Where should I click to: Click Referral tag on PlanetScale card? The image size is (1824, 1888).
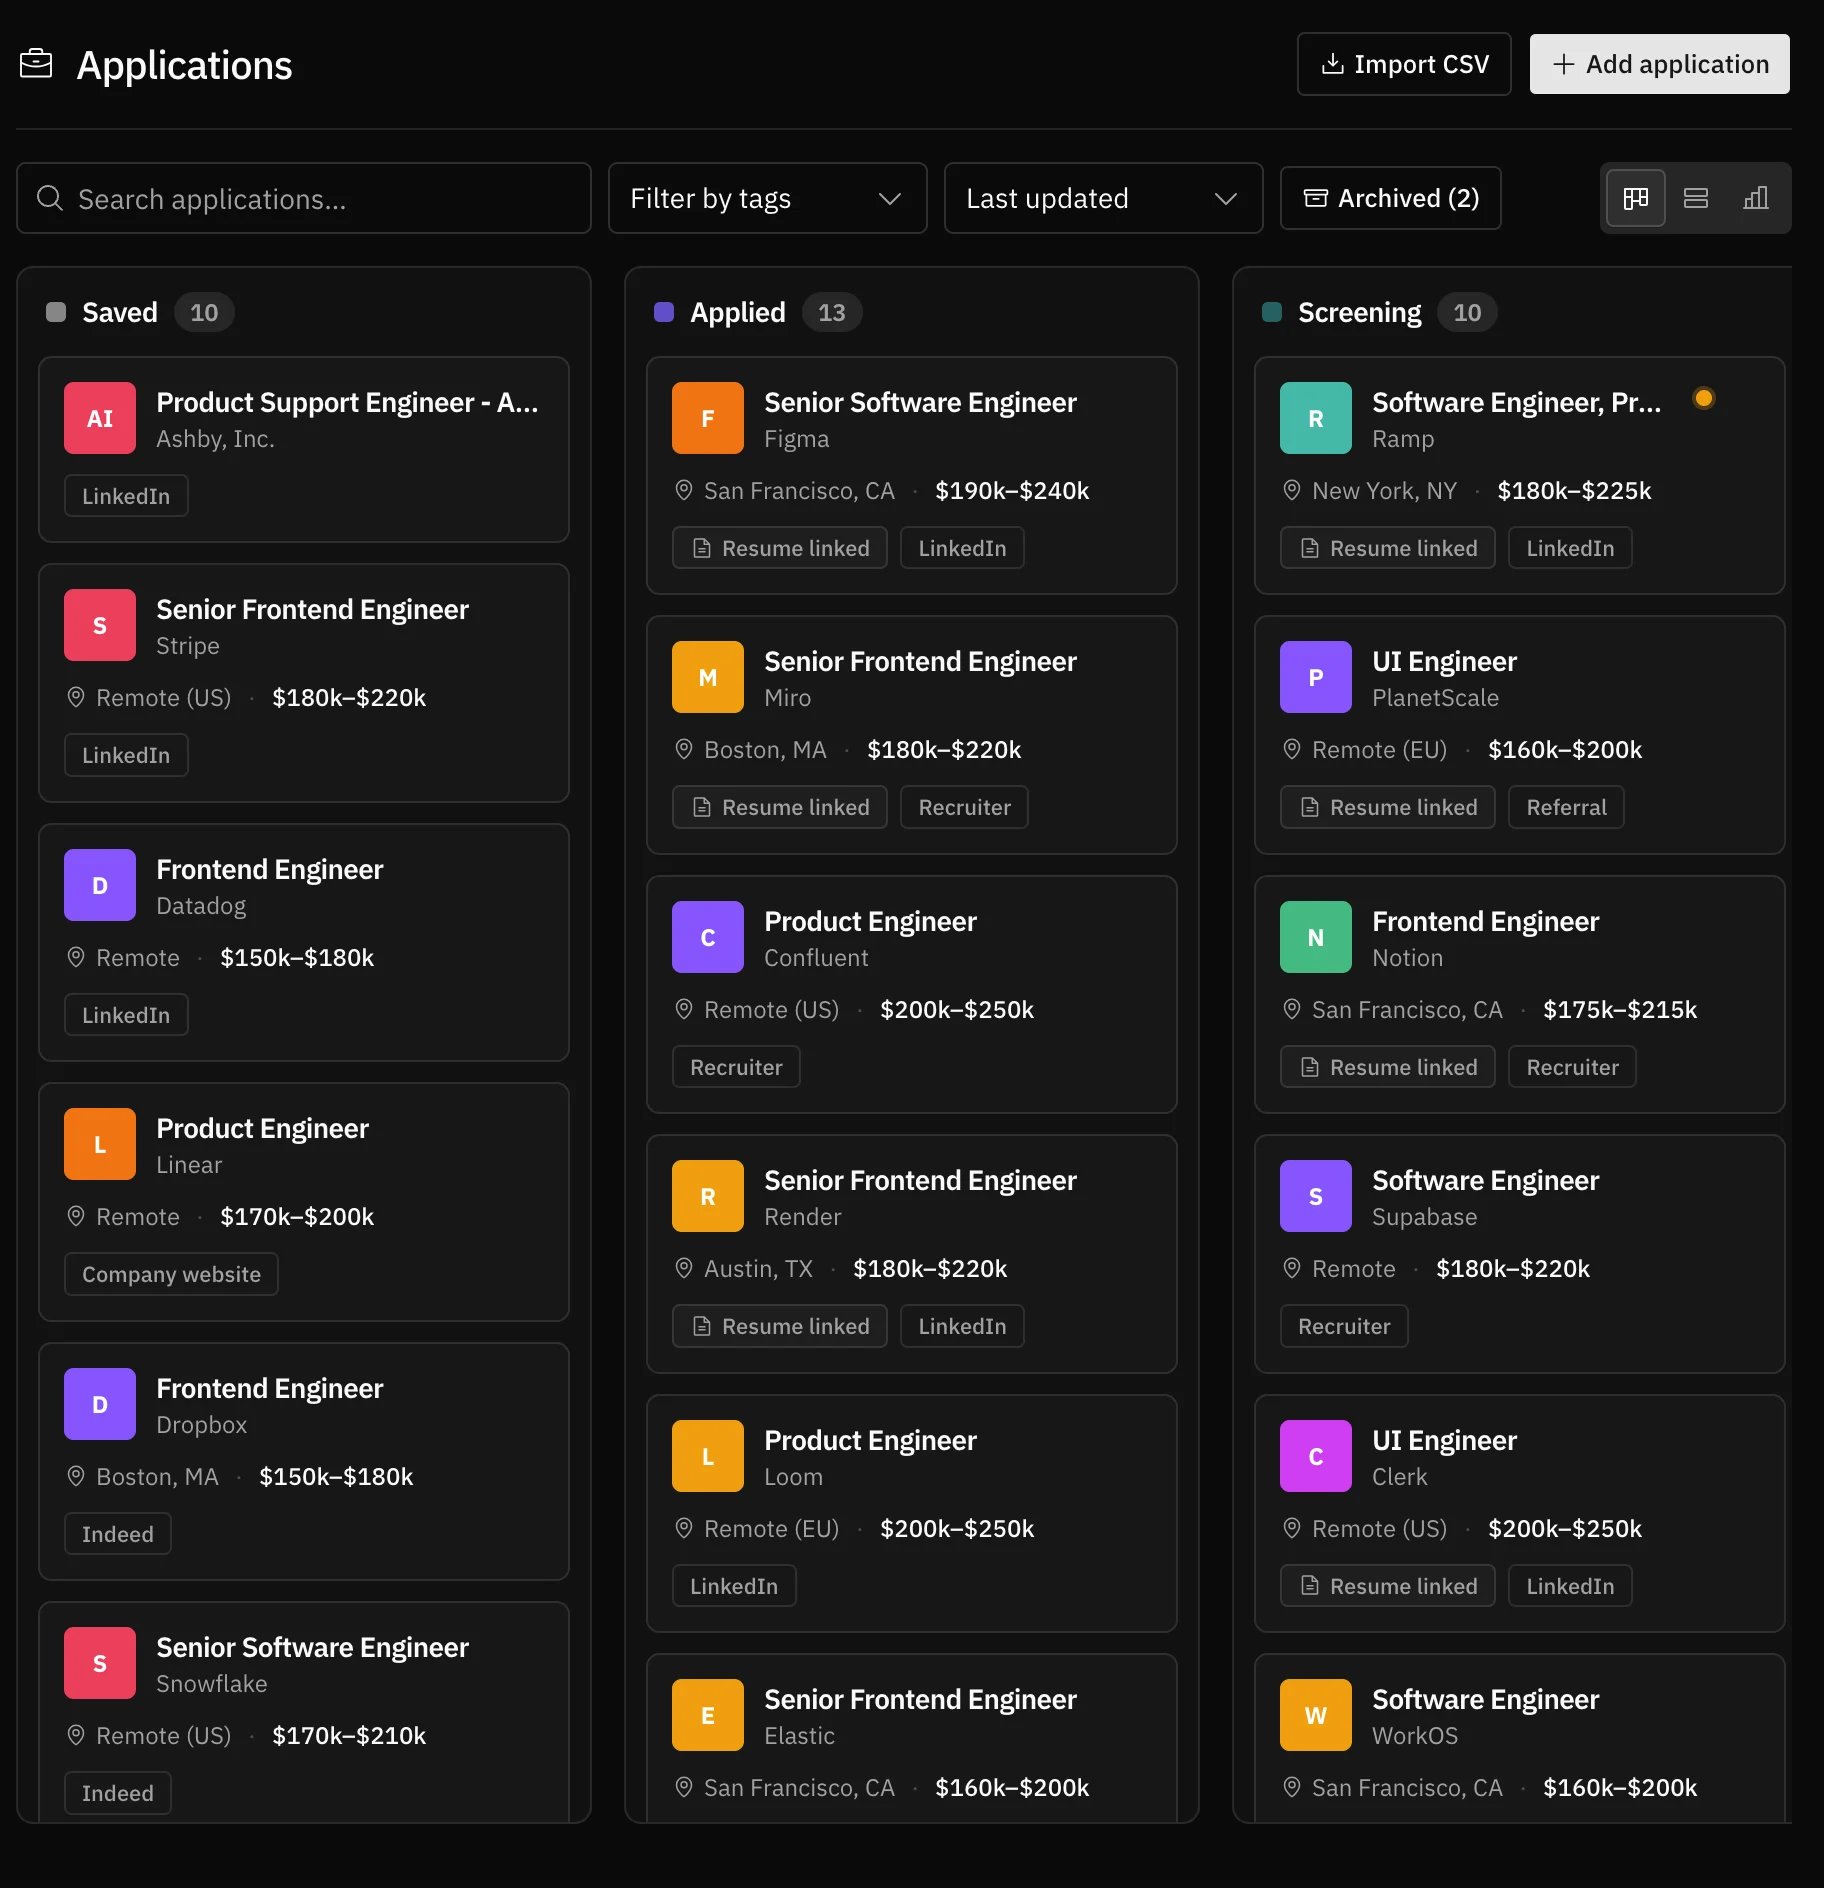pyautogui.click(x=1566, y=807)
